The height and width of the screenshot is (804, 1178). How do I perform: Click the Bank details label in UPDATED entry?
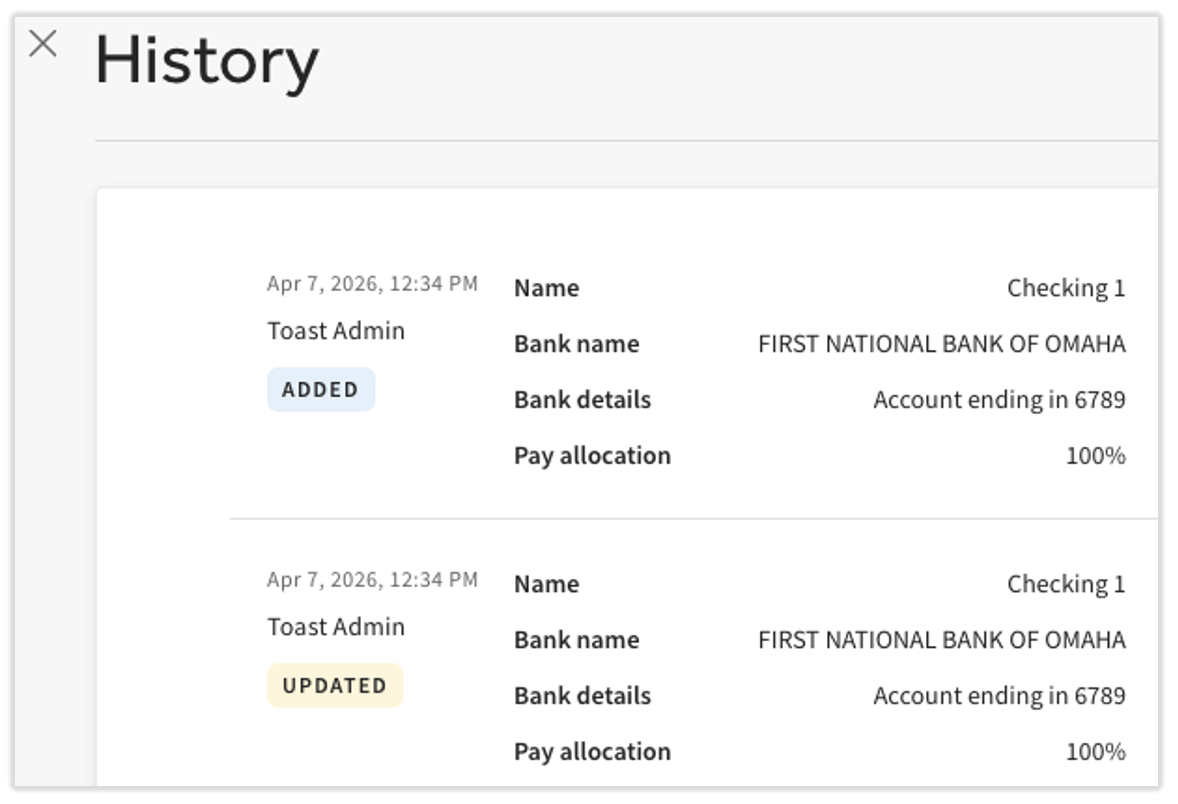point(582,697)
